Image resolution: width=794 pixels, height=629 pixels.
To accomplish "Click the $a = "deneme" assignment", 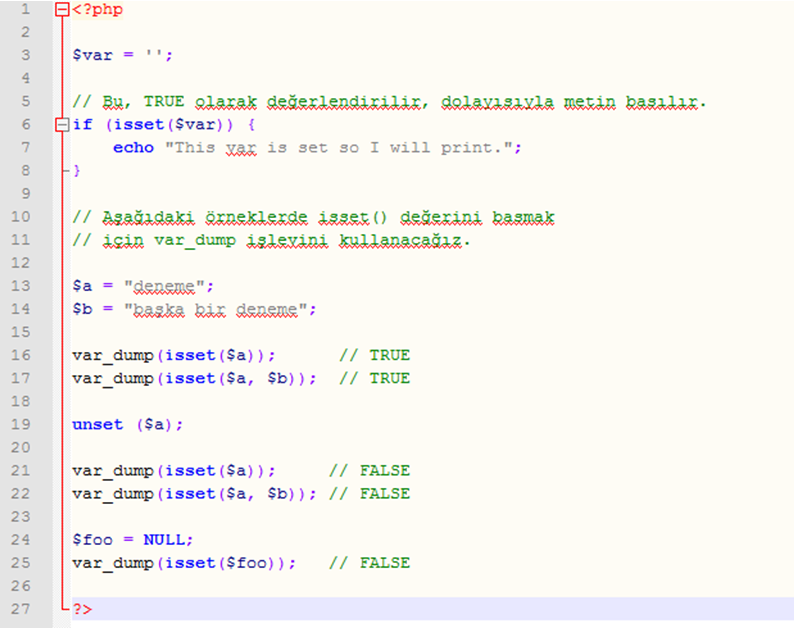I will click(x=143, y=286).
